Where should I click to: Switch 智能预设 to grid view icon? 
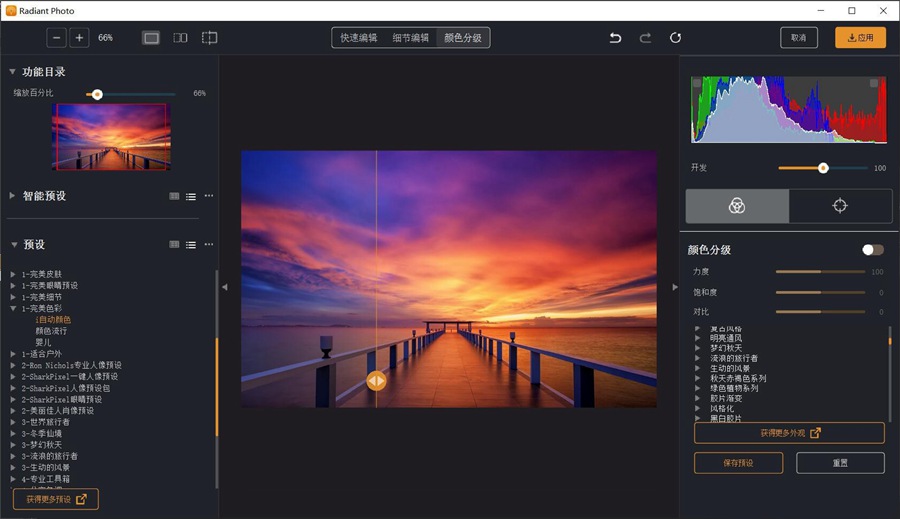coord(174,196)
